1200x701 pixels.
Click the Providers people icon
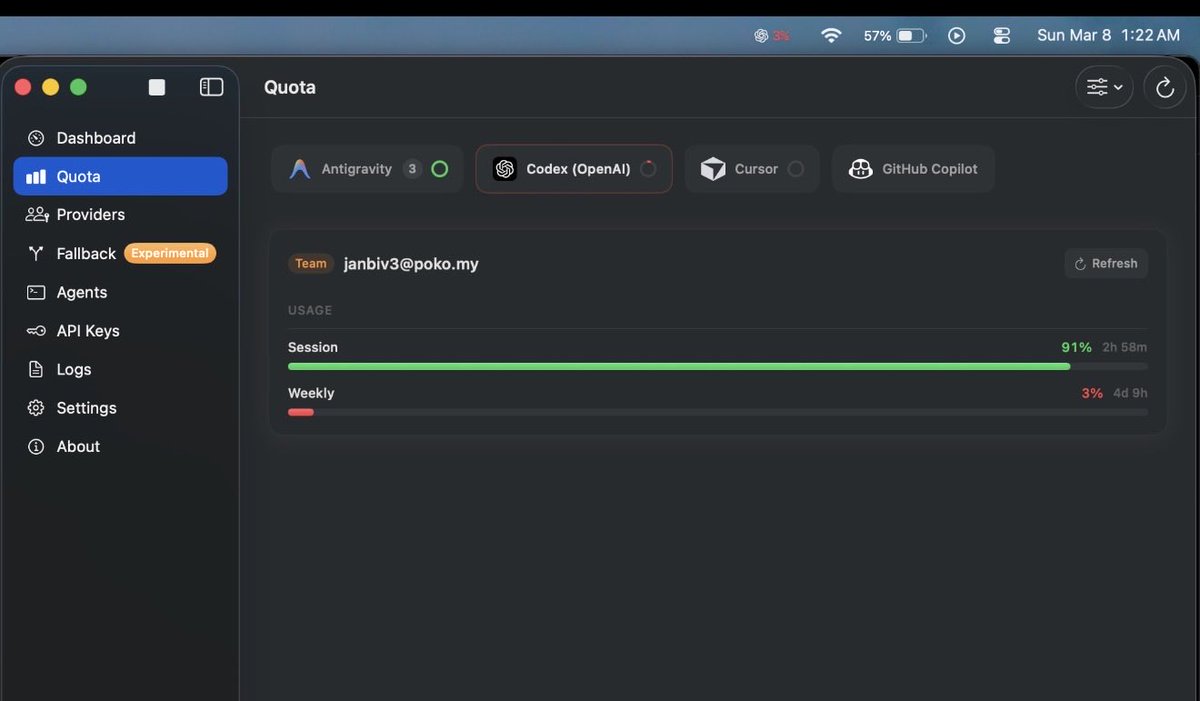37,215
